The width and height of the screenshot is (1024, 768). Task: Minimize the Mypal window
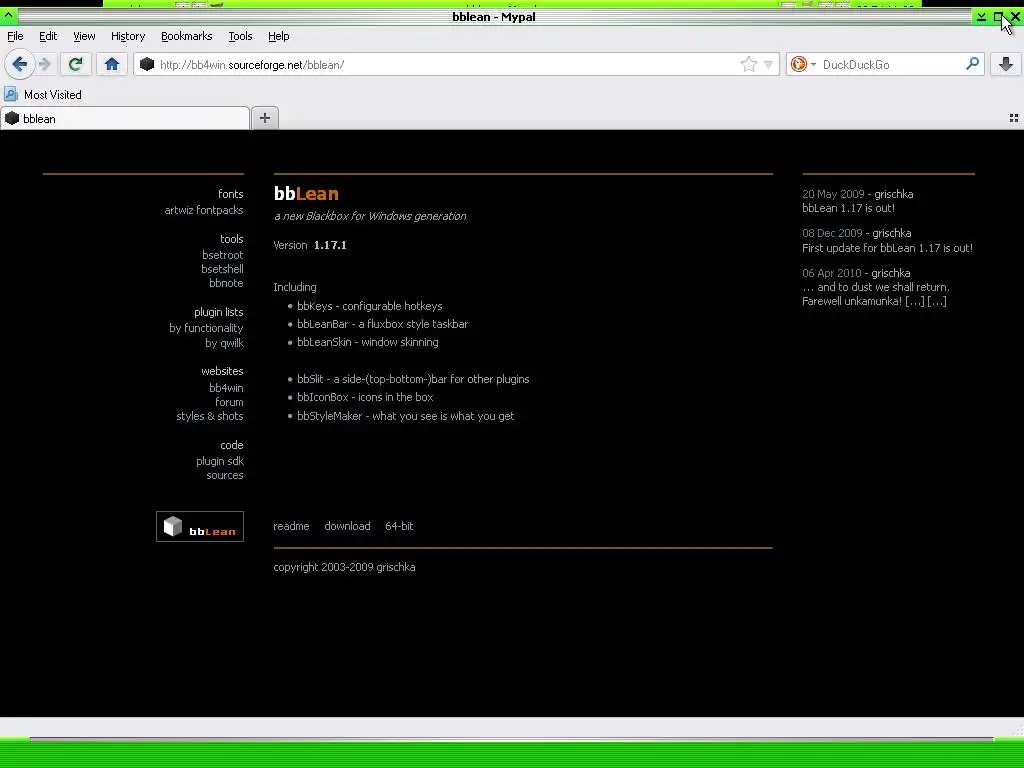(x=981, y=17)
